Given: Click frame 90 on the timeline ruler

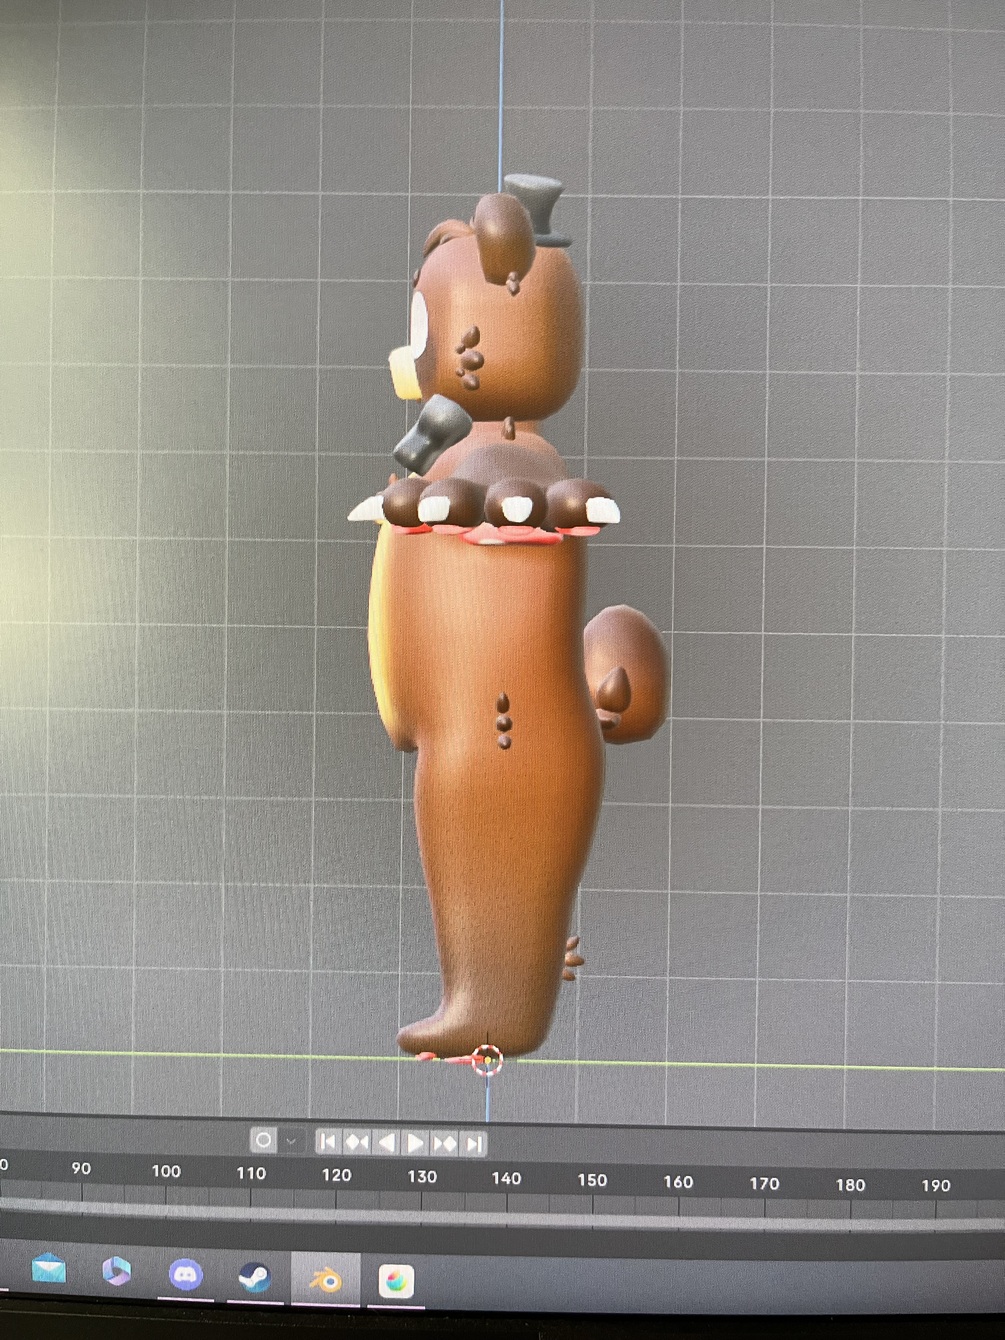Looking at the screenshot, I should click(x=81, y=1168).
